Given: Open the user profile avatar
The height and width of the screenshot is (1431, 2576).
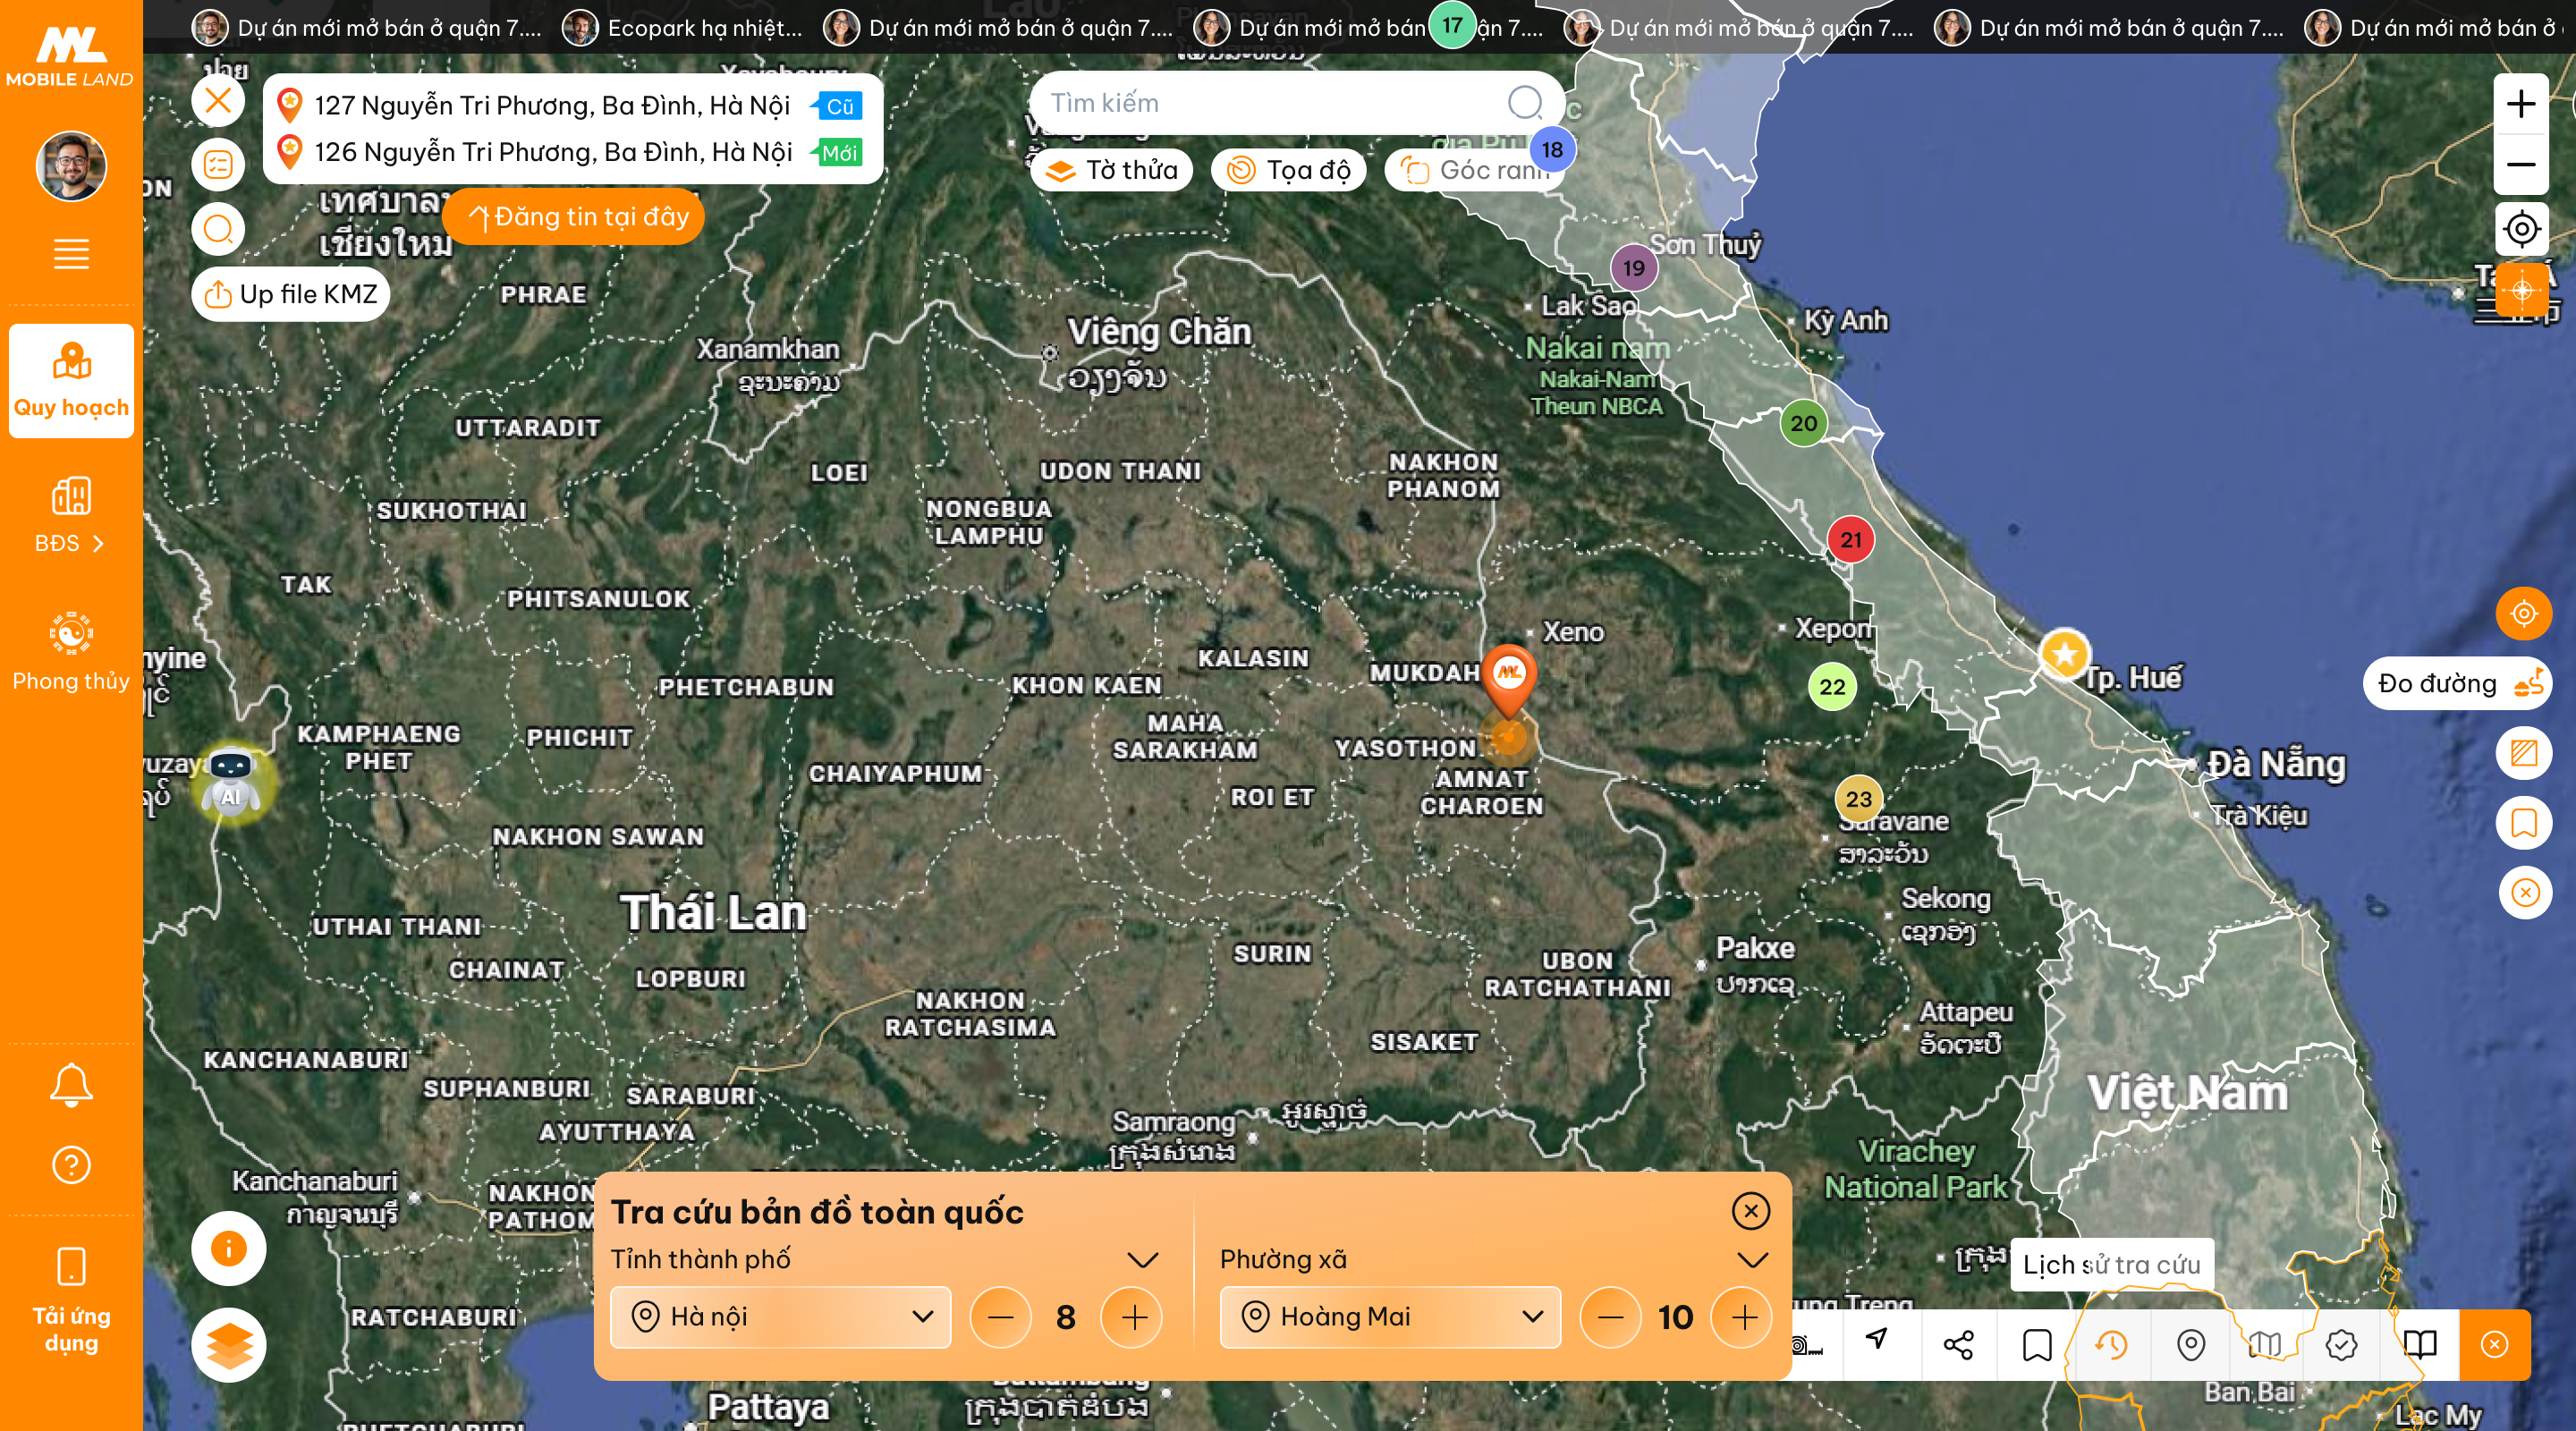Looking at the screenshot, I should [x=71, y=166].
